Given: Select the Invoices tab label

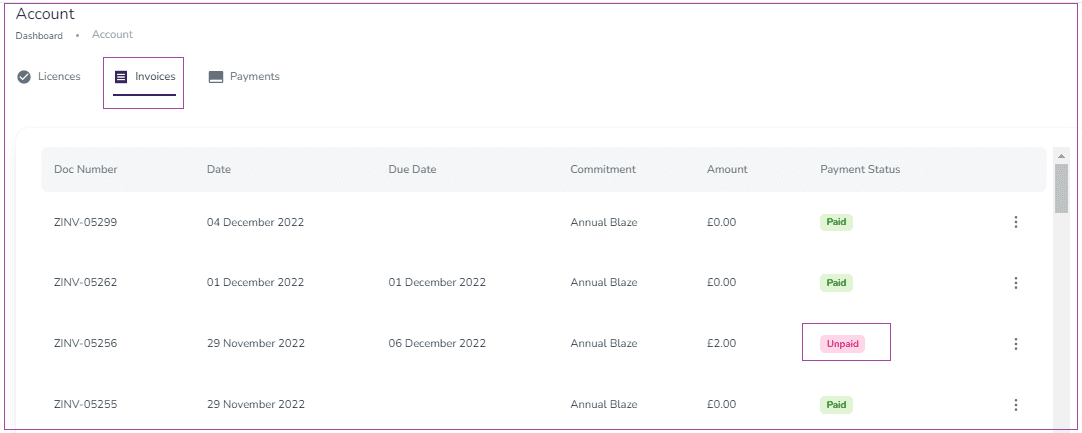Looking at the screenshot, I should click(155, 77).
